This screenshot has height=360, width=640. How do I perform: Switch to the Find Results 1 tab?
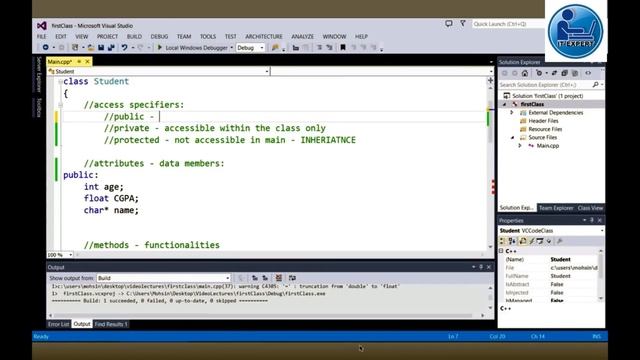tap(111, 324)
